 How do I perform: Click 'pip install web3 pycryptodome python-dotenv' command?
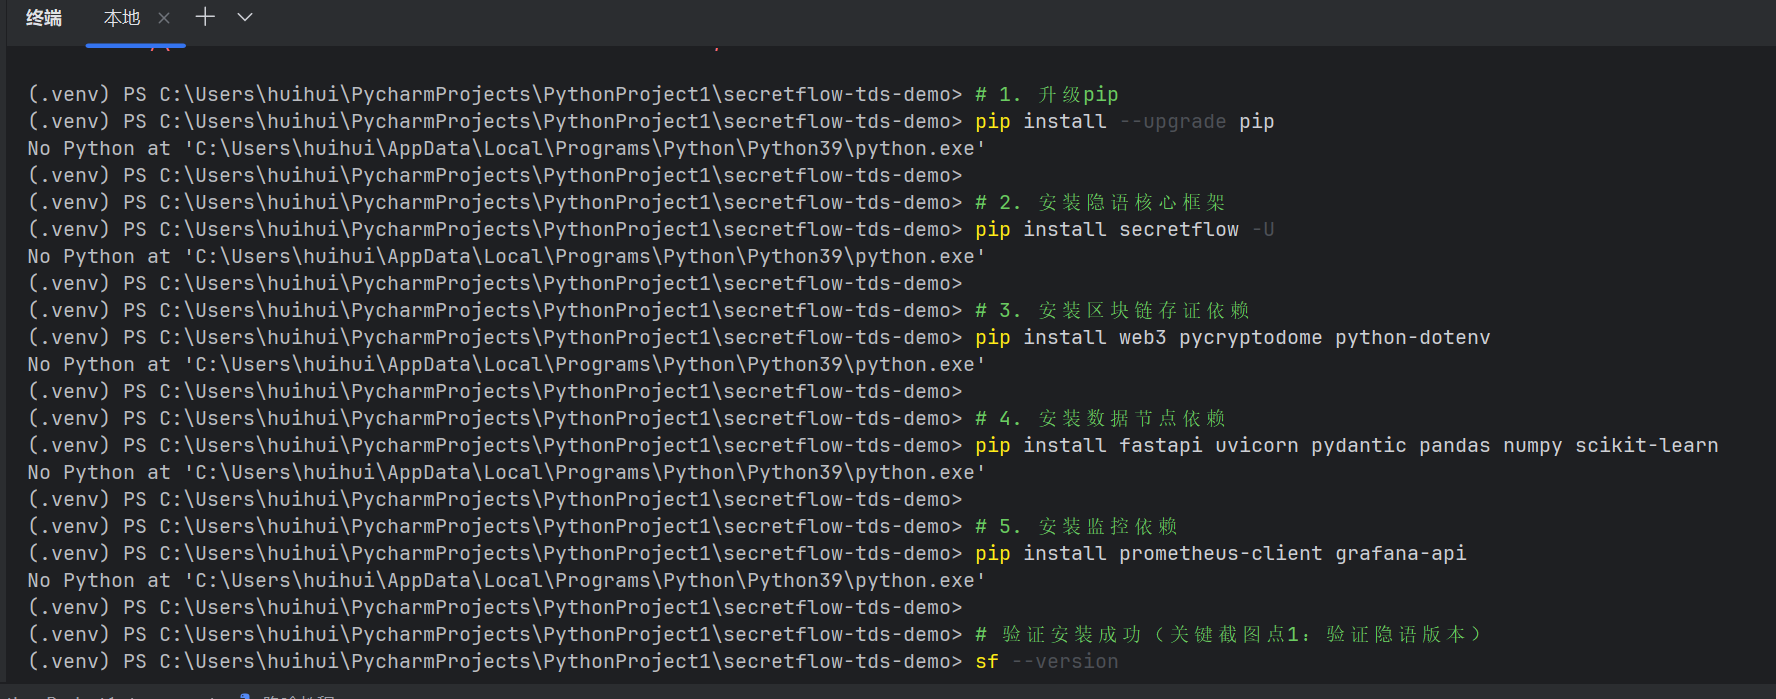click(1232, 337)
